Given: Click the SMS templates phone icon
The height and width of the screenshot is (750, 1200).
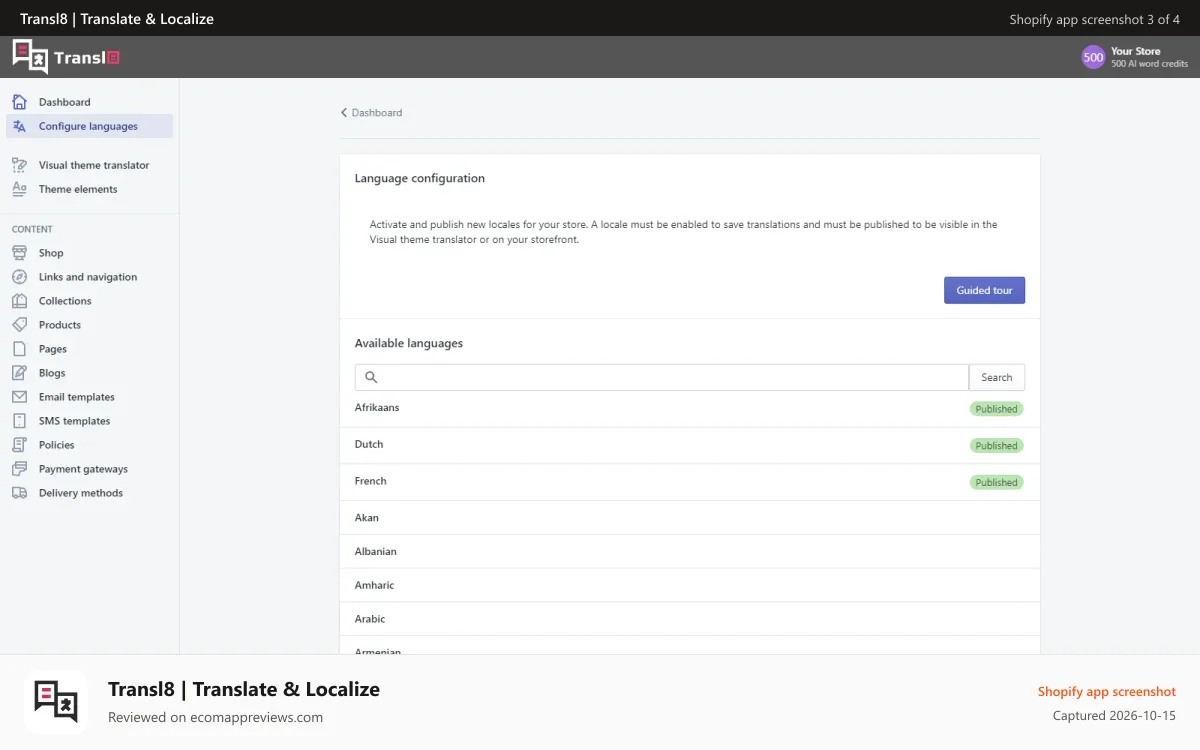Looking at the screenshot, I should pos(19,421).
